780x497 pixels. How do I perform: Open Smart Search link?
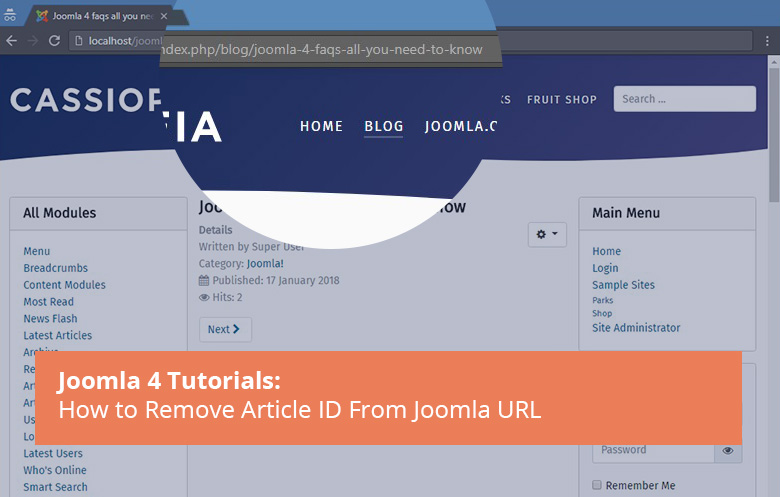56,487
